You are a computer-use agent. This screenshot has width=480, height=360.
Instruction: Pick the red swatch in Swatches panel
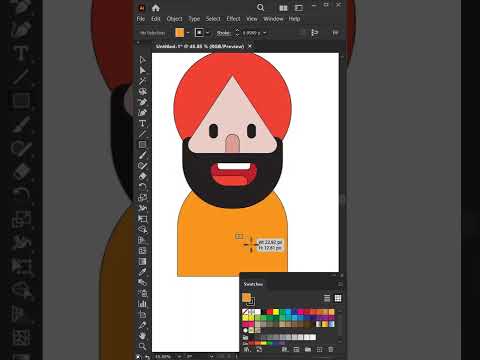[x=270, y=312]
